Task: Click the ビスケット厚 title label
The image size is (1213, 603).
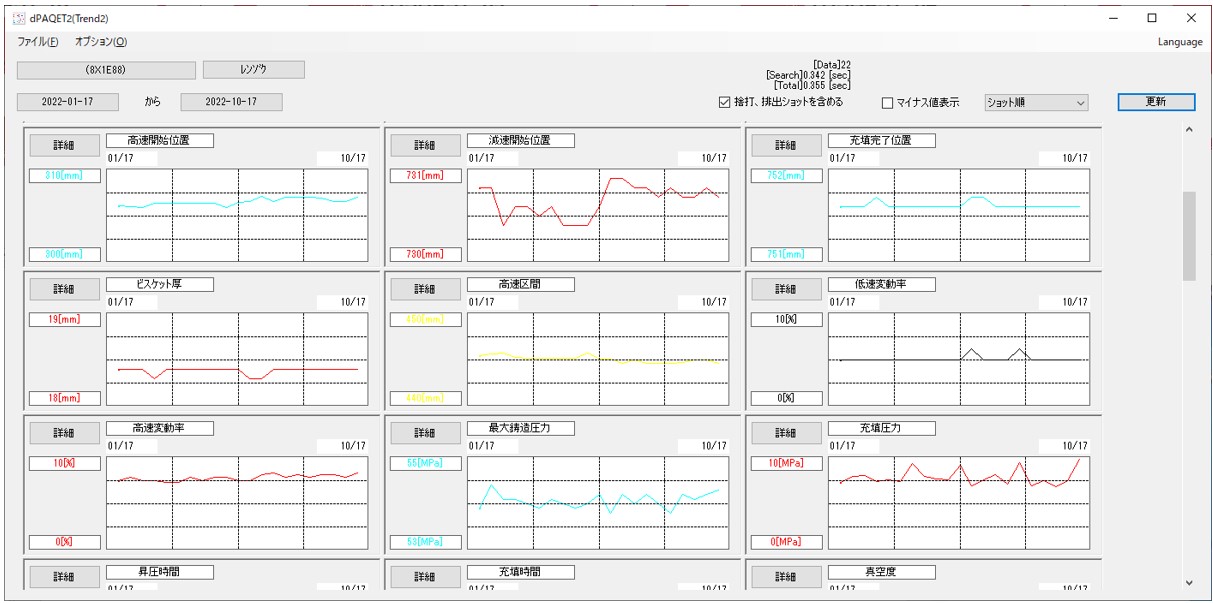Action: [x=160, y=284]
